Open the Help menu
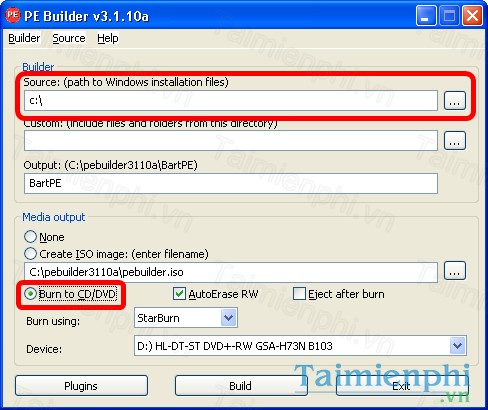Viewport: 488px width, 410px height. 108,38
